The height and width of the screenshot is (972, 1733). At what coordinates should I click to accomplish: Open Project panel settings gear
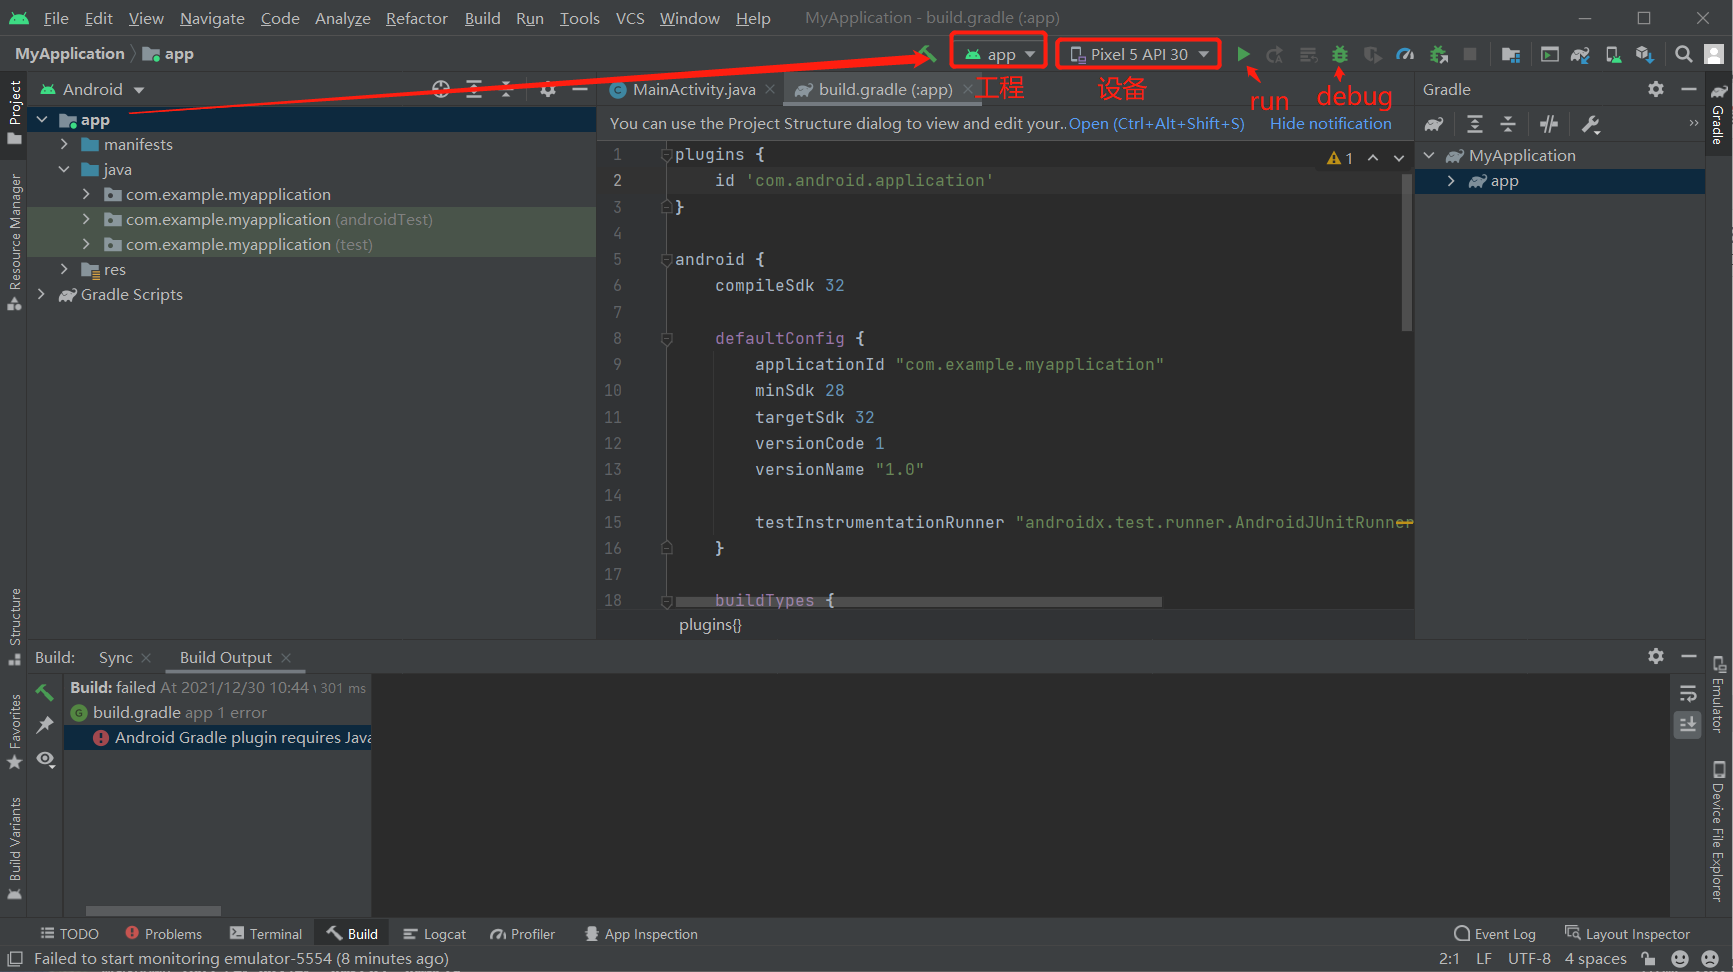[547, 89]
